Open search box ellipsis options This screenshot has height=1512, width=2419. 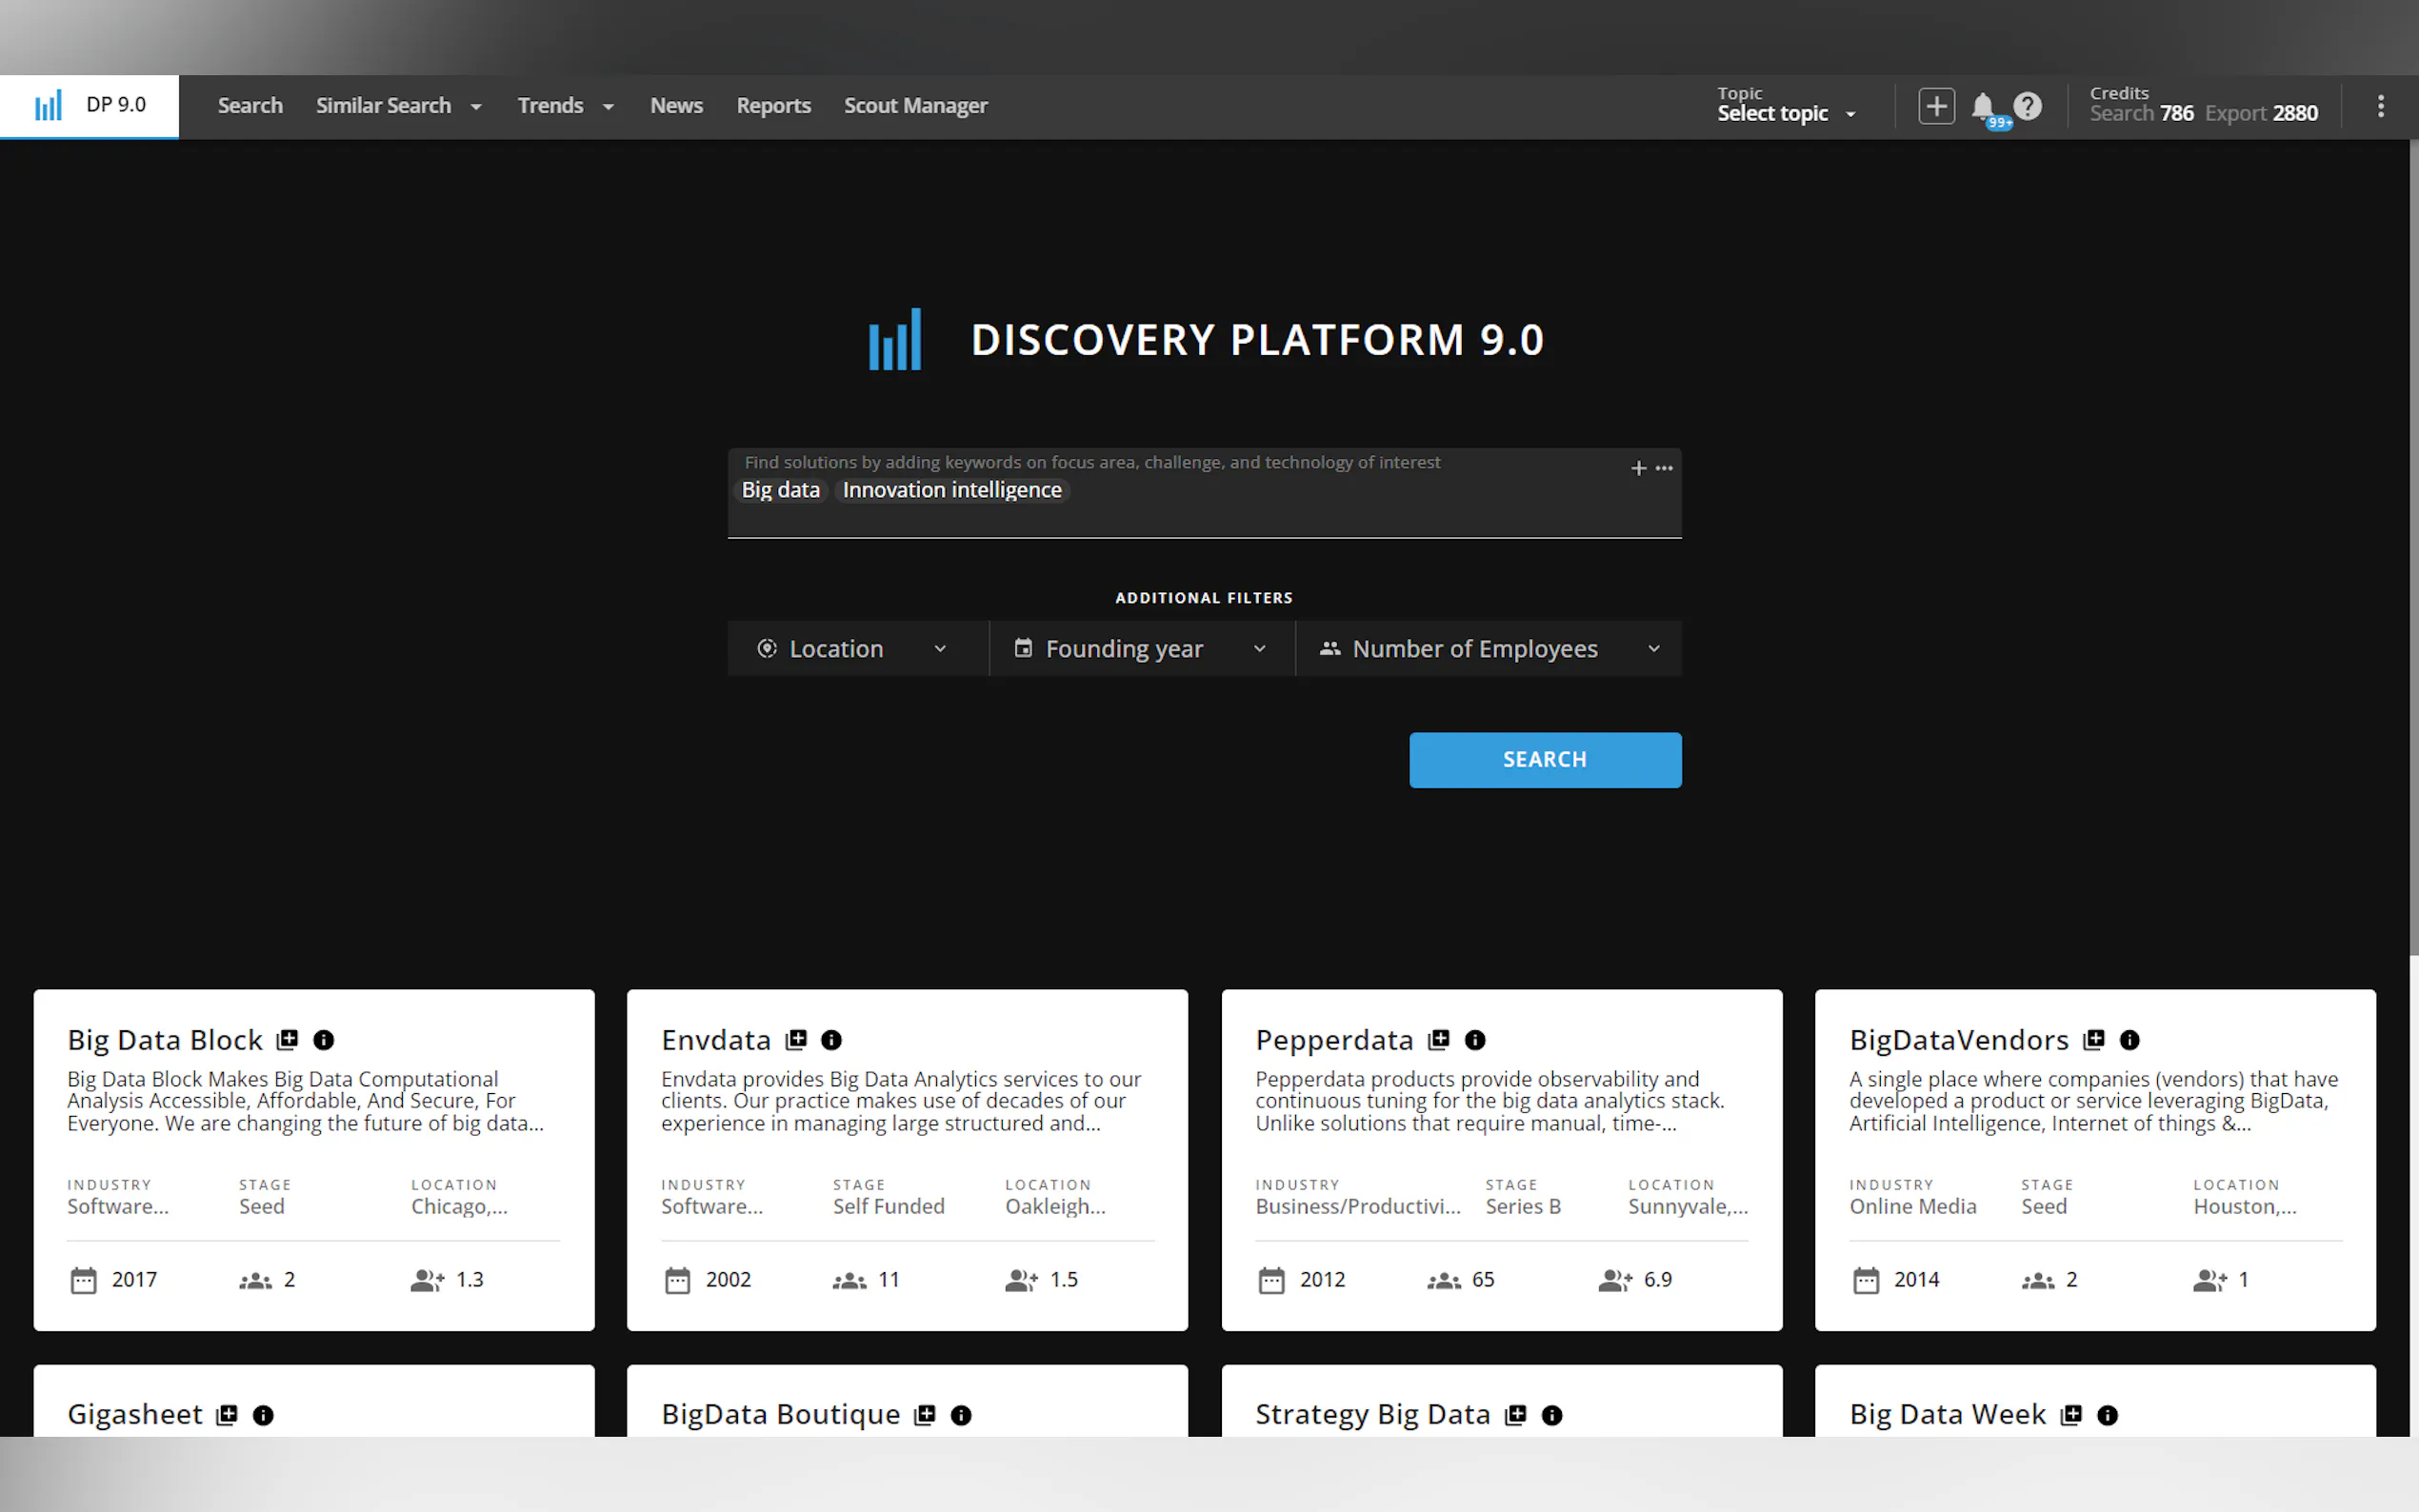click(x=1664, y=468)
